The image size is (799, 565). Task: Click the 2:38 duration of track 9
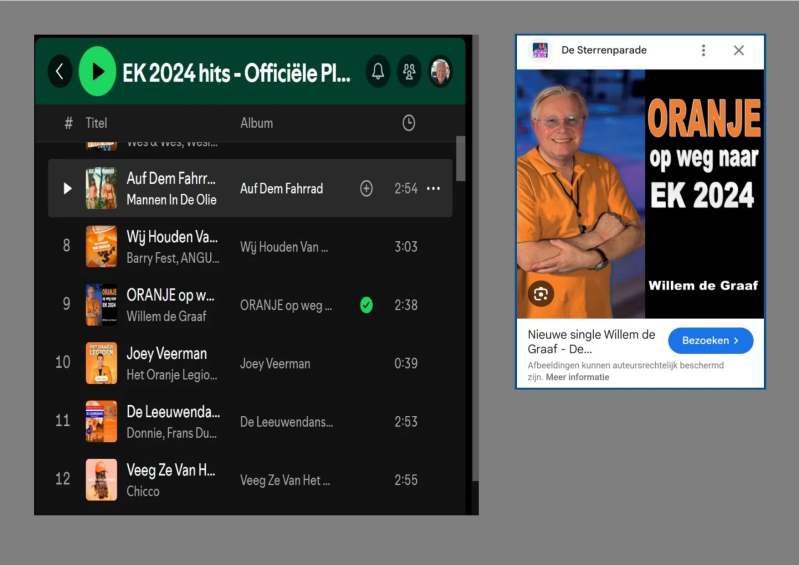point(406,305)
